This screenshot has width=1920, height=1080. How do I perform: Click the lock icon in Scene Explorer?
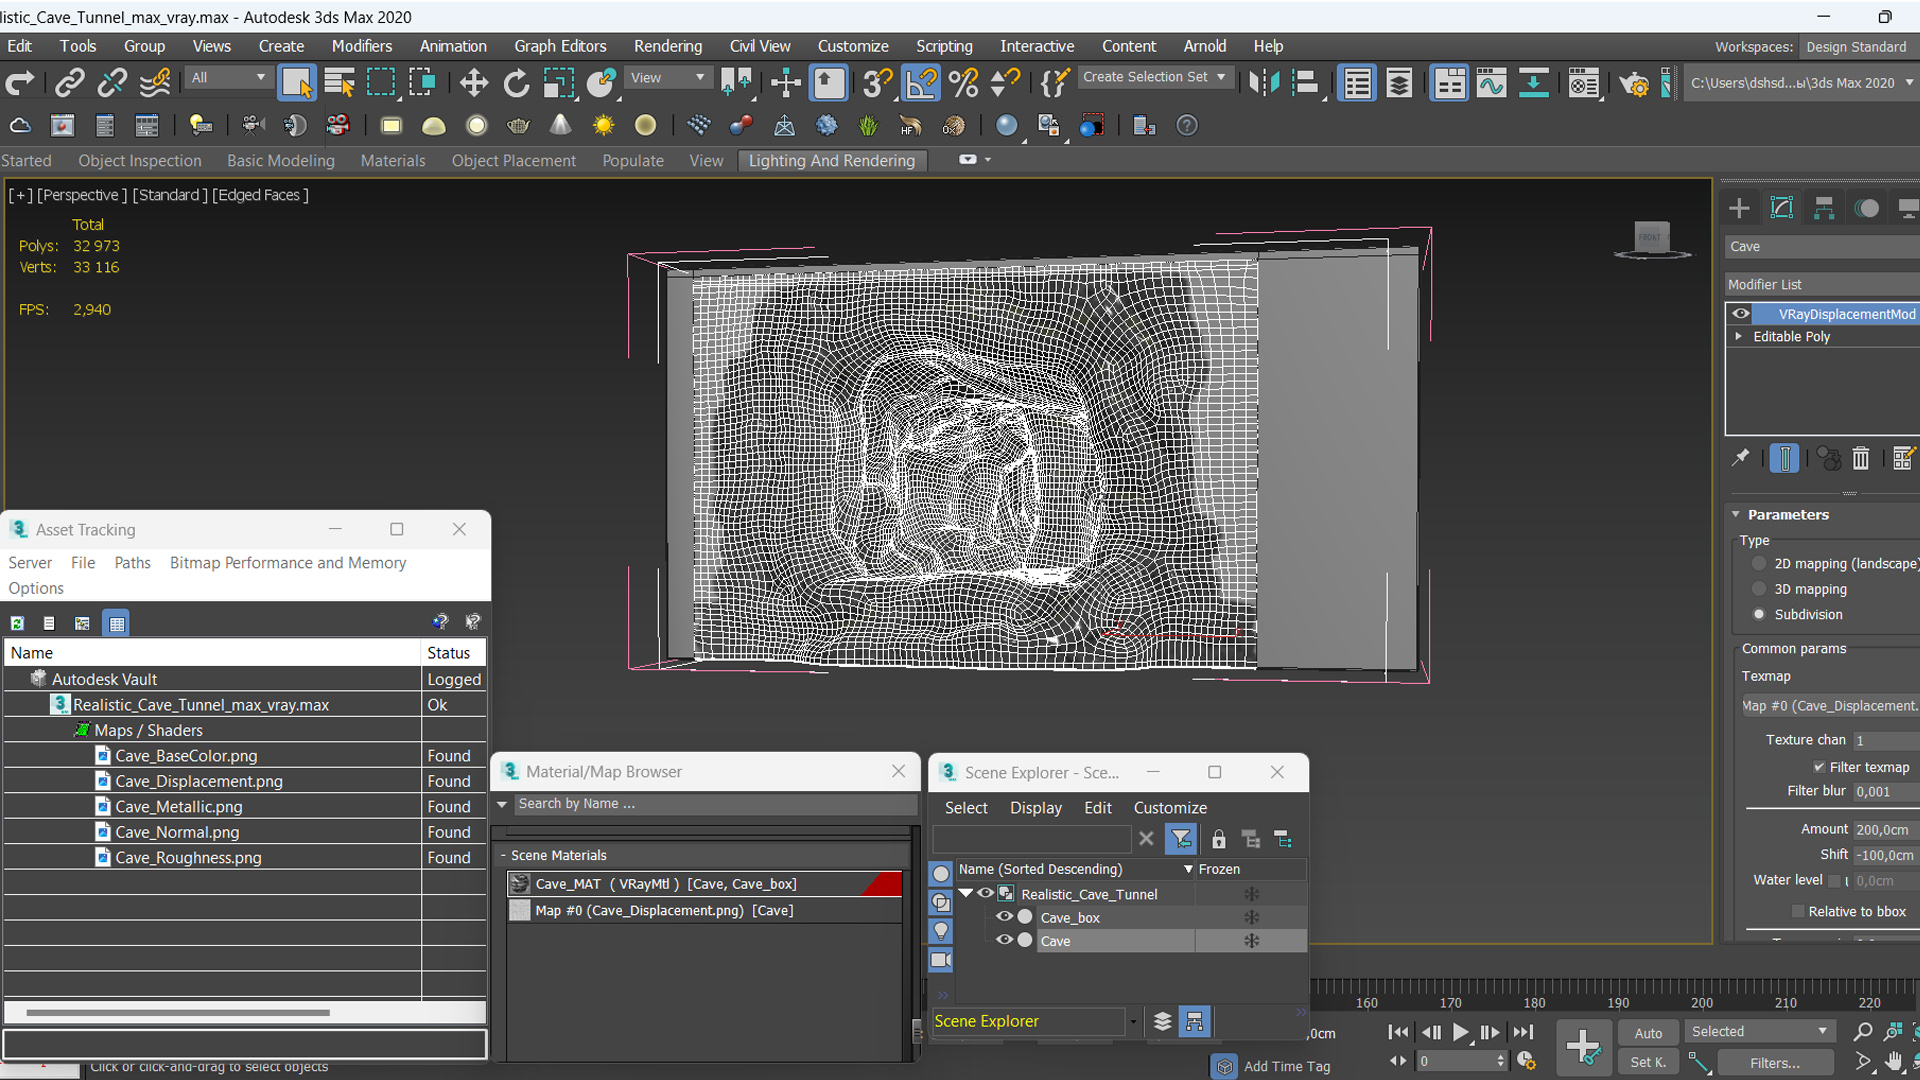(x=1218, y=839)
